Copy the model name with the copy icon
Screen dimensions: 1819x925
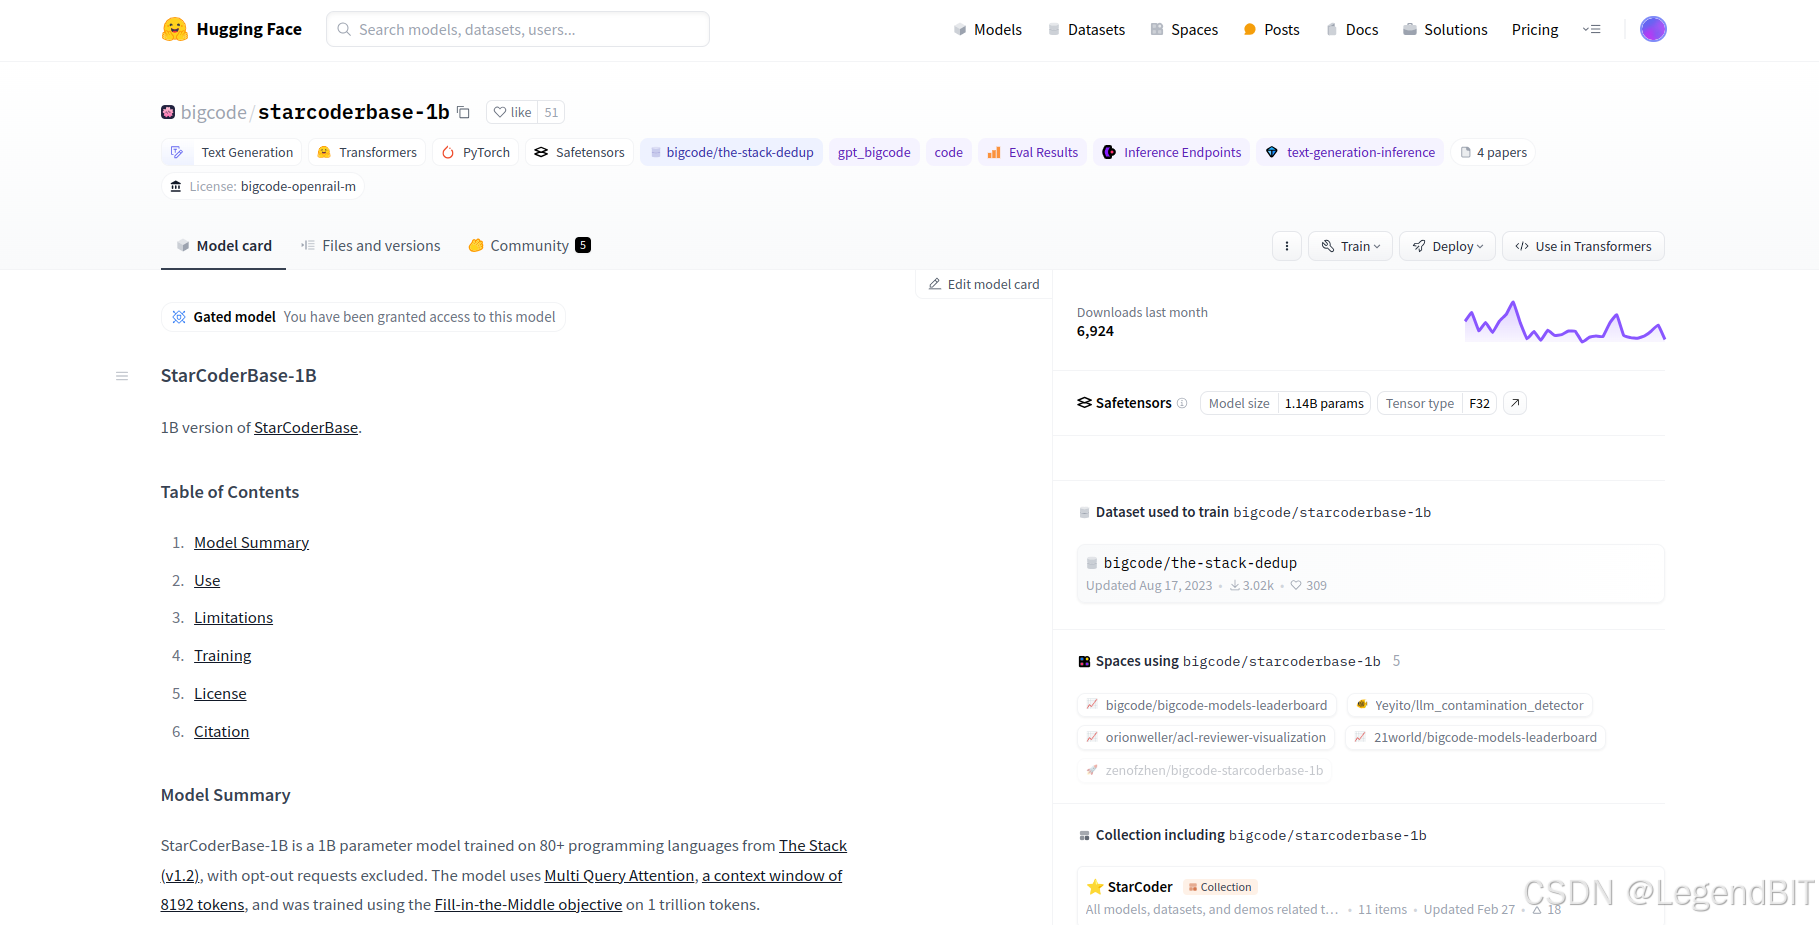click(x=463, y=112)
